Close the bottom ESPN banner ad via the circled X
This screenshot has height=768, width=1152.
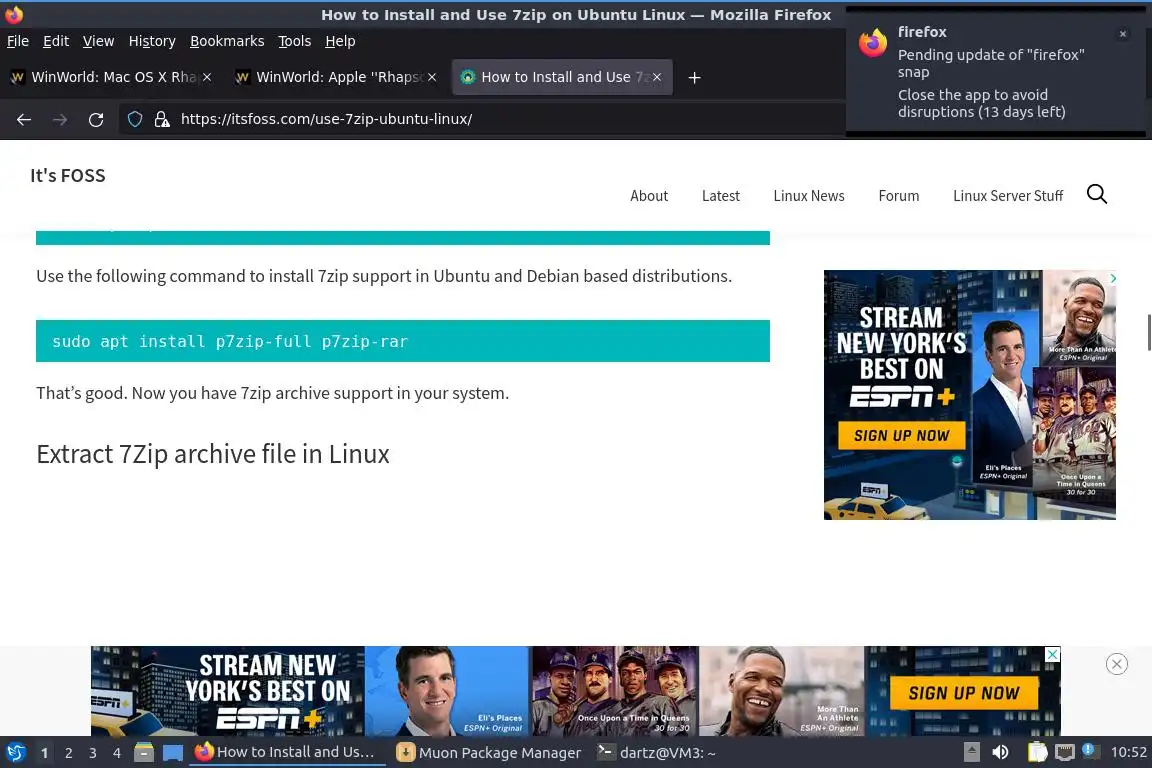(1117, 664)
